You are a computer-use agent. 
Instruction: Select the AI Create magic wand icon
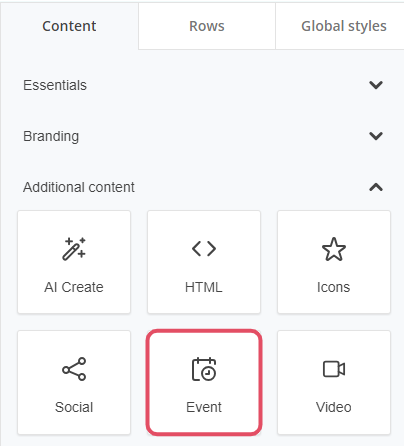coord(74,249)
